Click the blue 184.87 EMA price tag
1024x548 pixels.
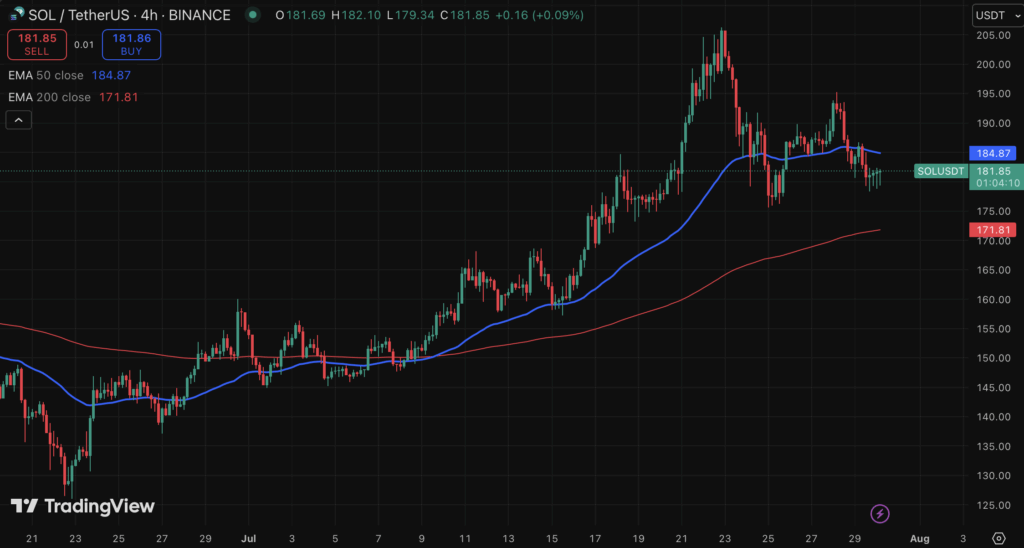[x=993, y=153]
